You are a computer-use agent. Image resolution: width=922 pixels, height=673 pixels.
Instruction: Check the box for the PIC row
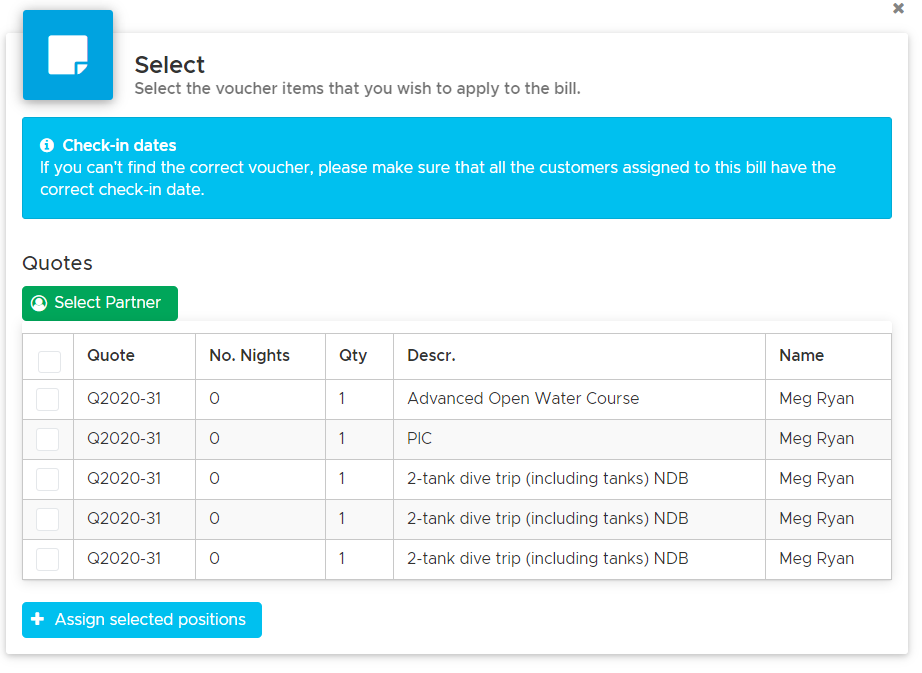tap(48, 439)
